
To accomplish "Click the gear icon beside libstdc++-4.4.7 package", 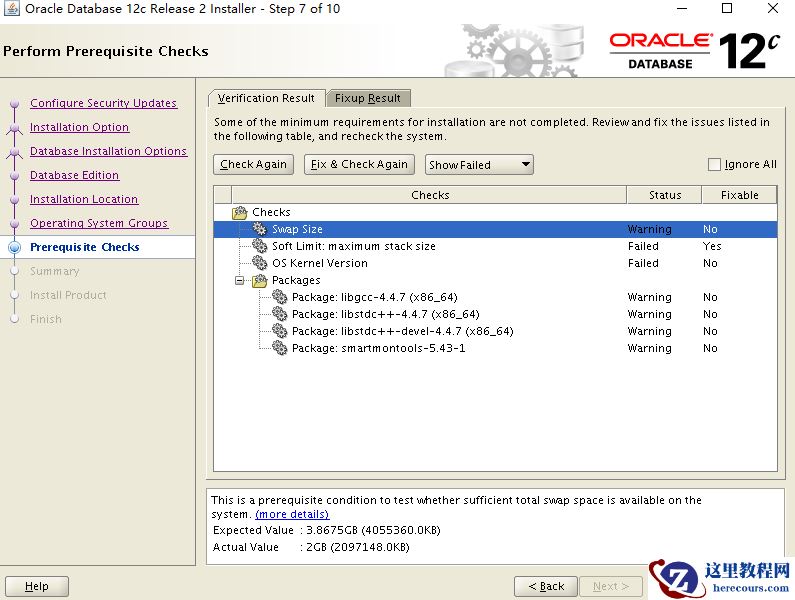I will click(279, 314).
